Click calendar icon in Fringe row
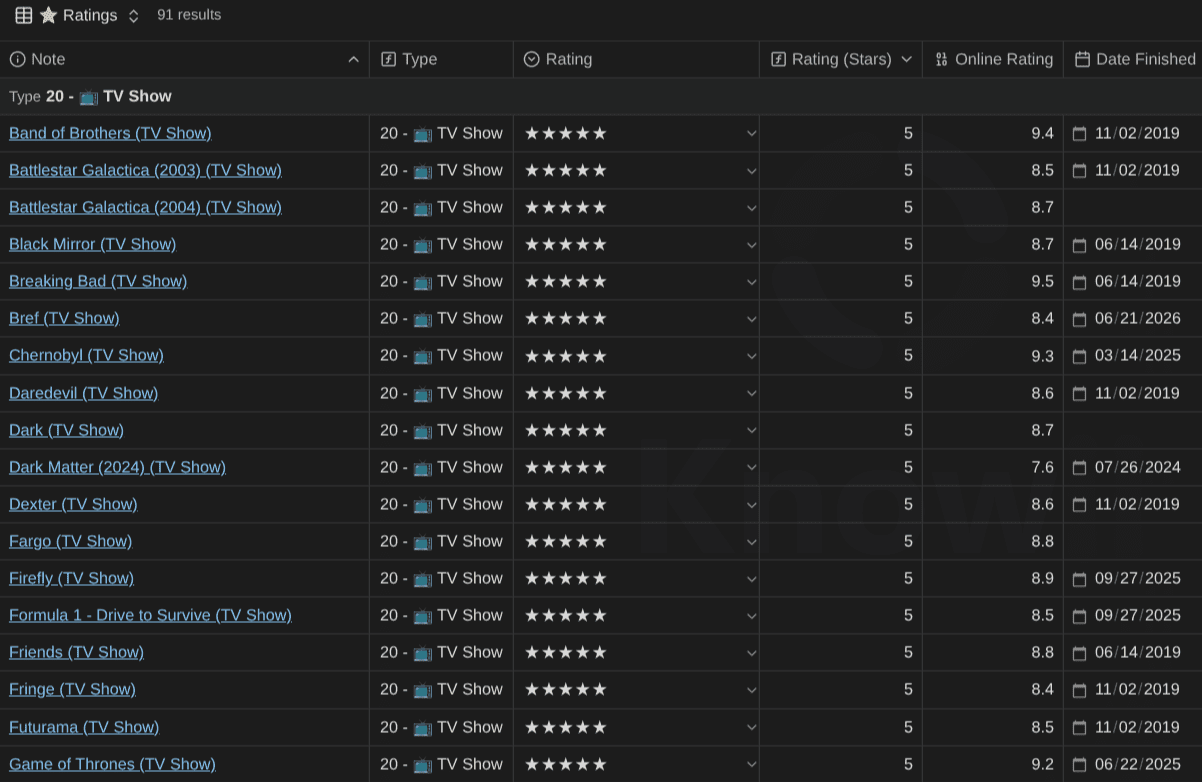Screen dimensions: 1202x782 click(1079, 689)
